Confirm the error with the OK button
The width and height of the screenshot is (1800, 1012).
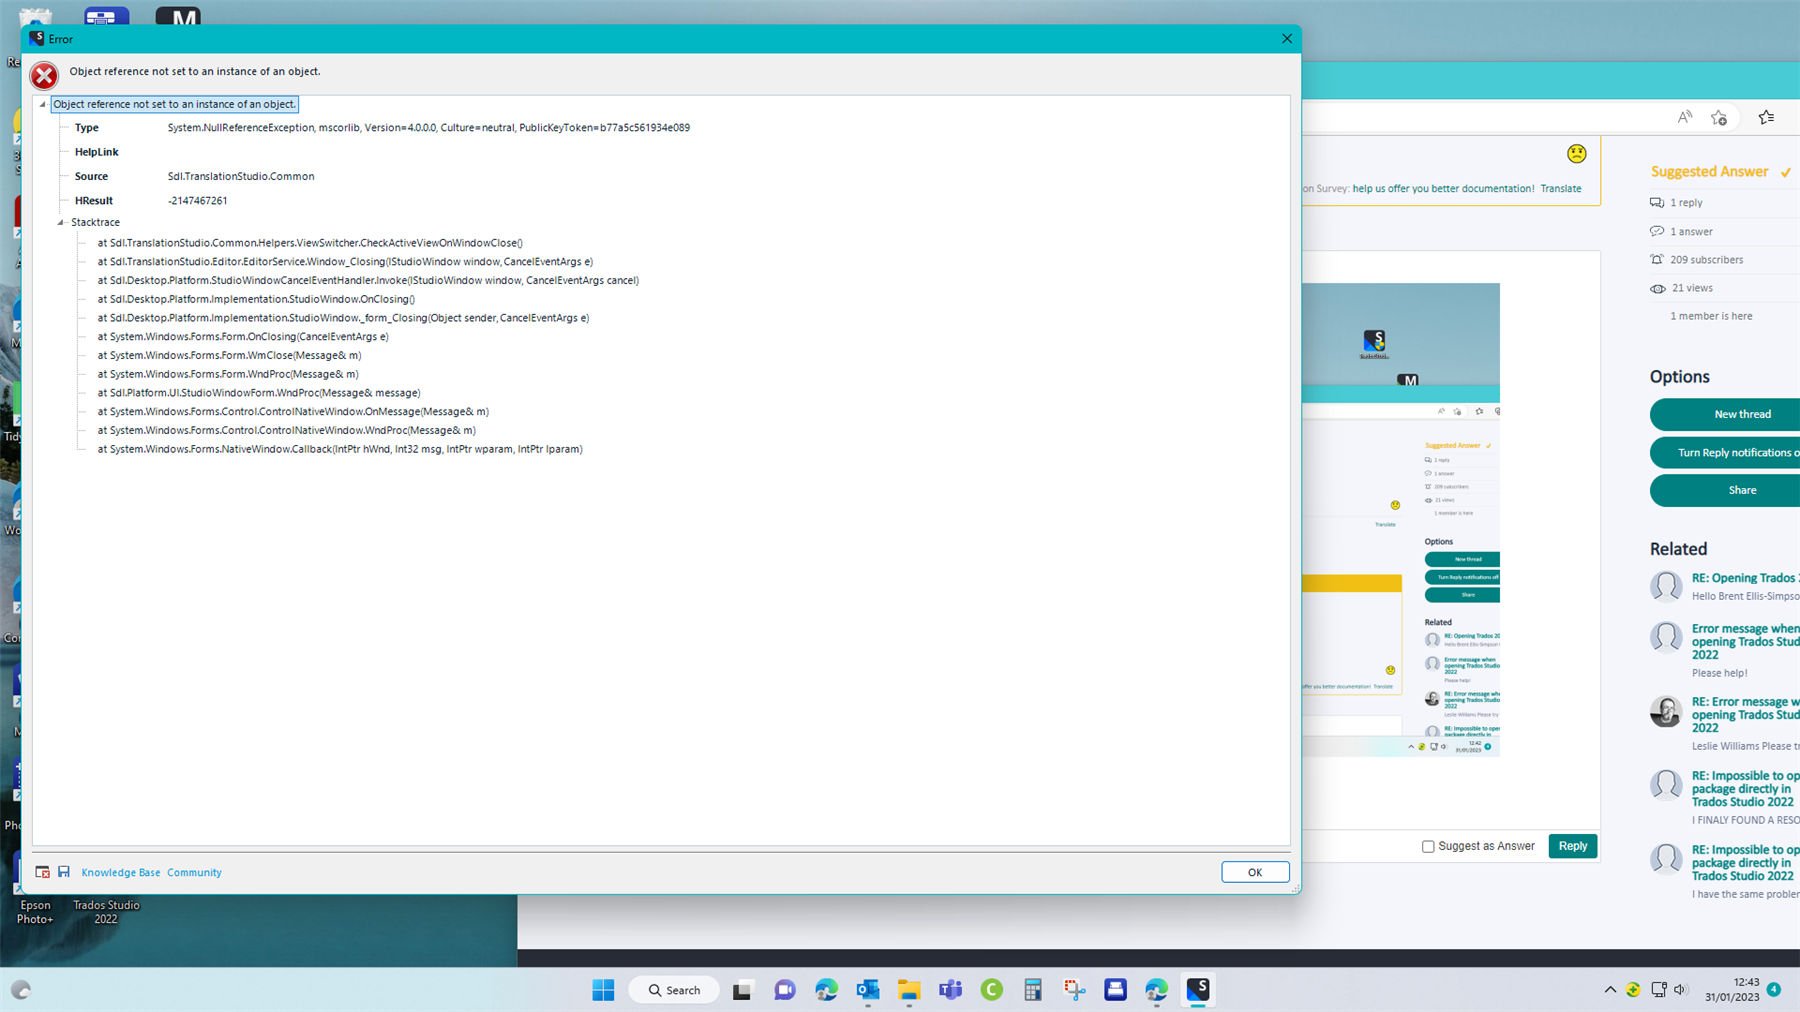pyautogui.click(x=1255, y=872)
